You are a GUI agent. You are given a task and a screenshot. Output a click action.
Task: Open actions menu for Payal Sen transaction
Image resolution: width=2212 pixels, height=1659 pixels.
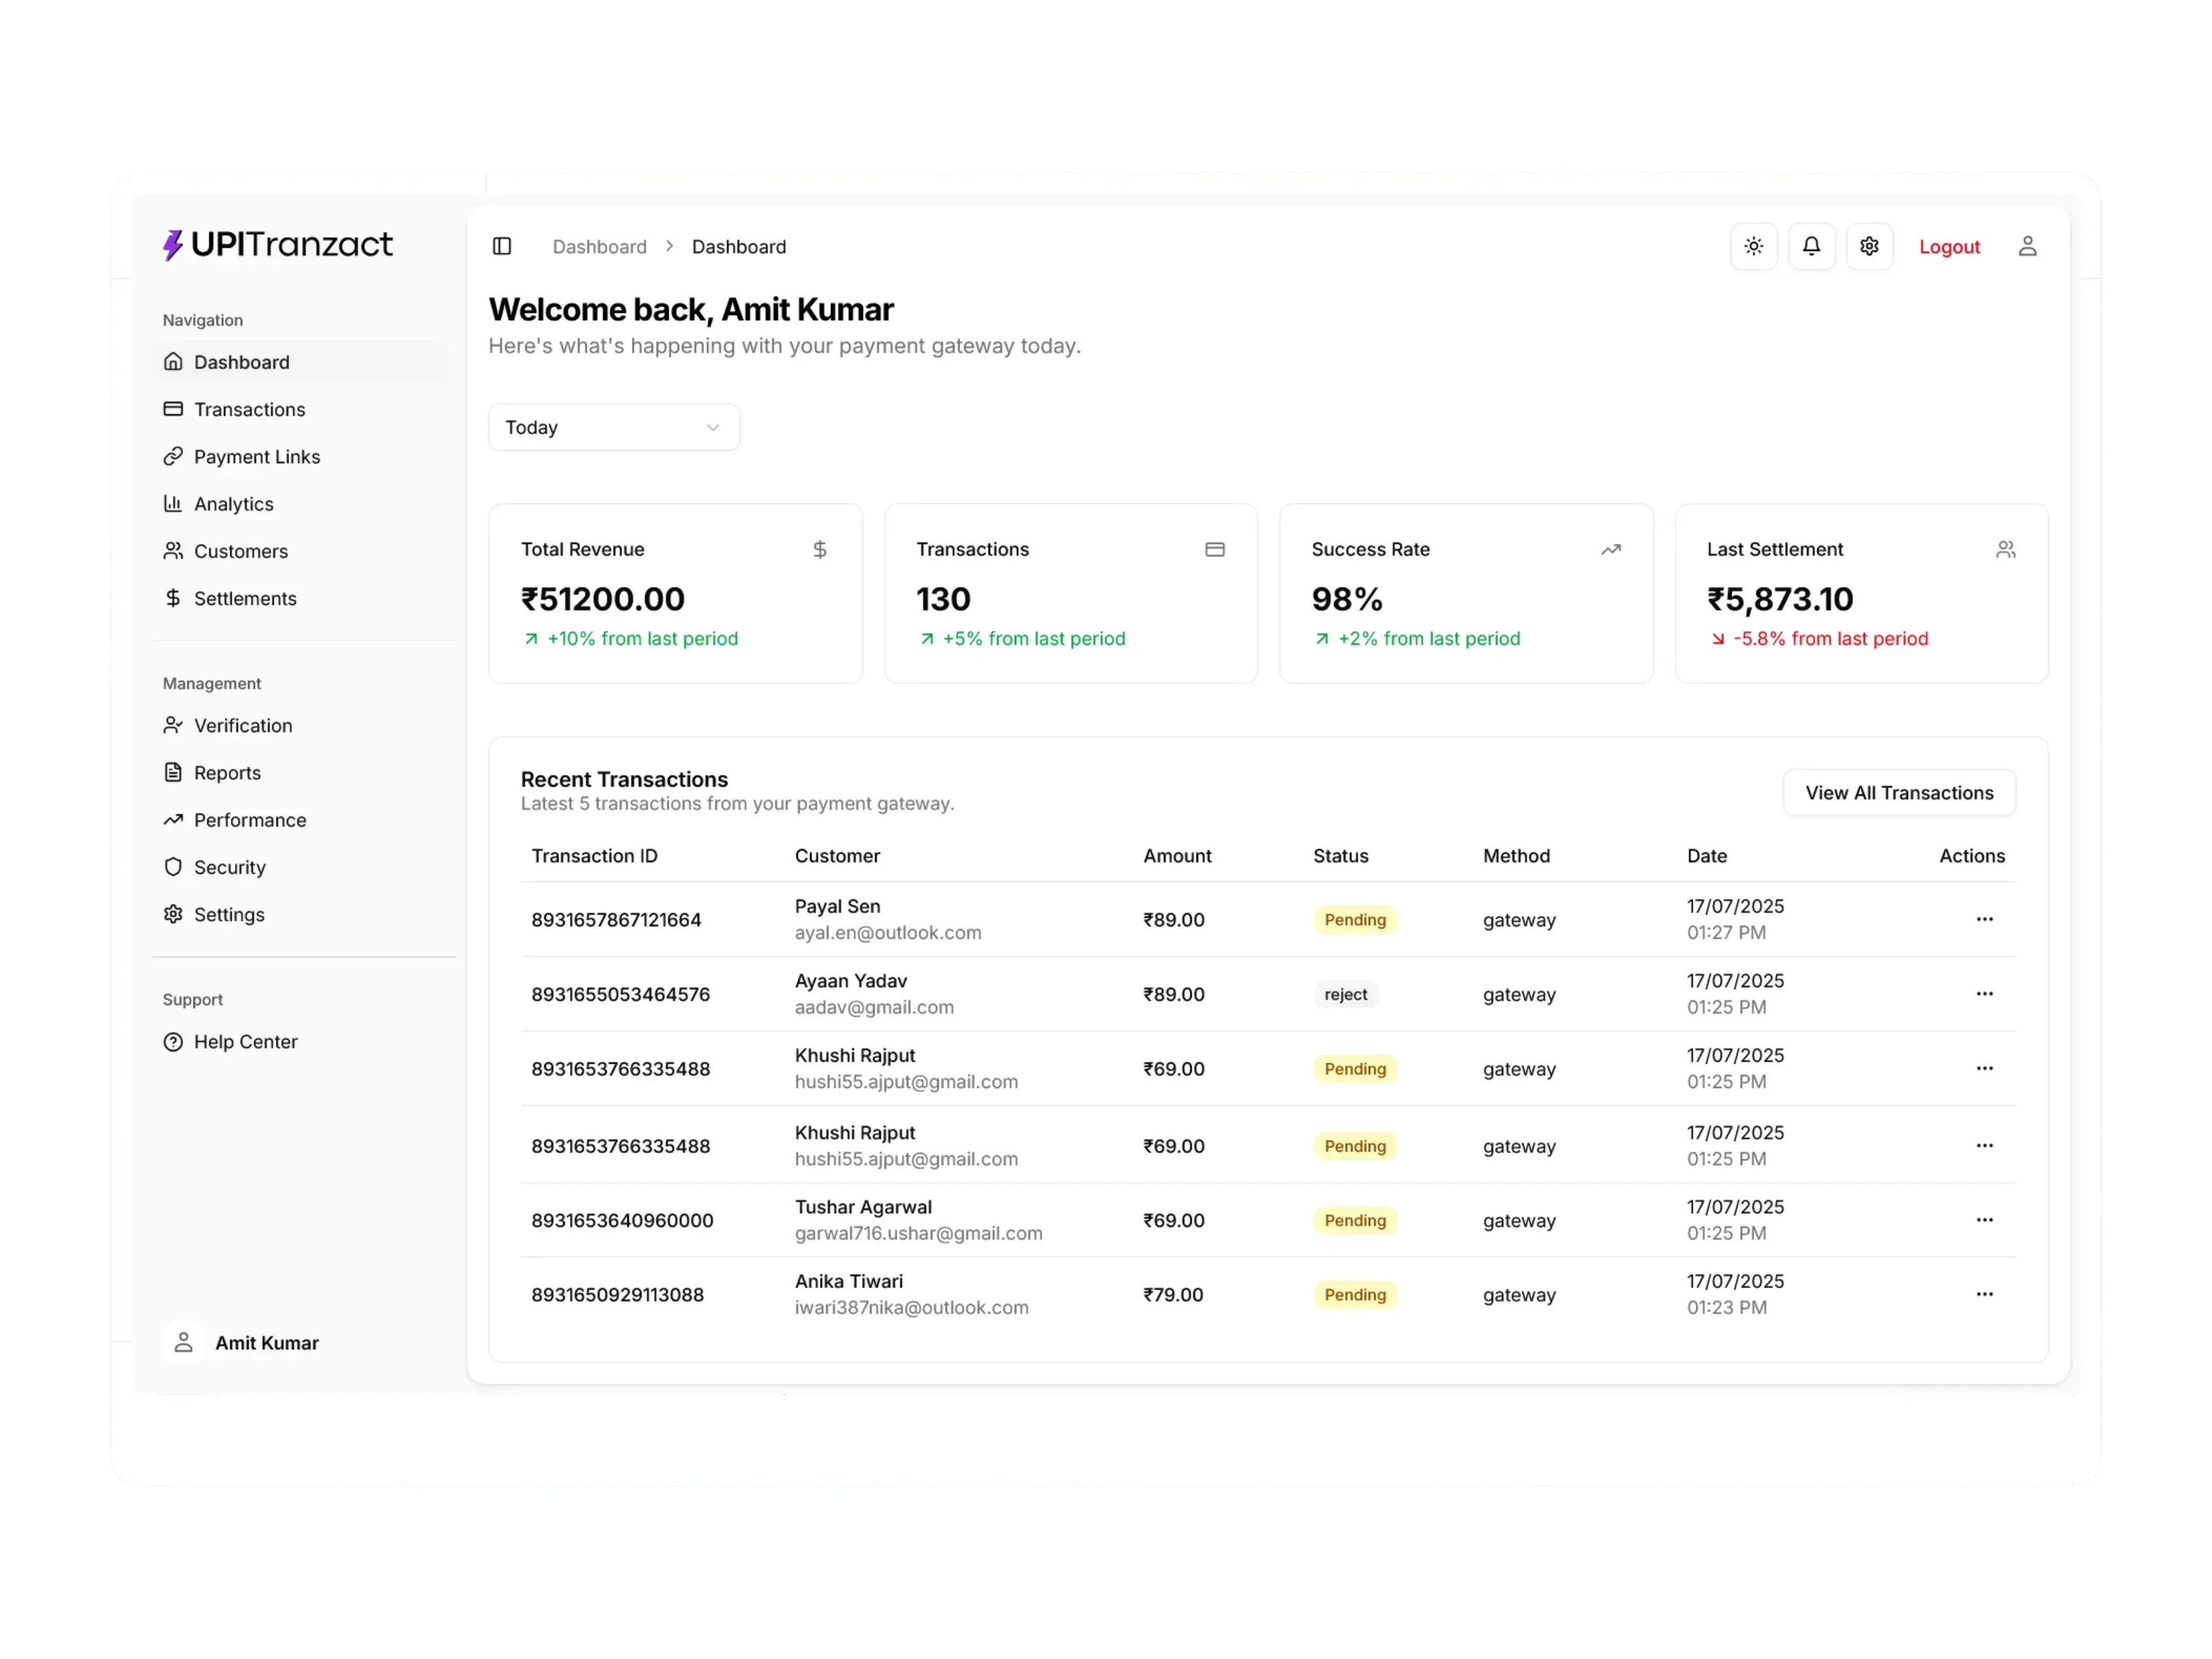pos(1984,919)
